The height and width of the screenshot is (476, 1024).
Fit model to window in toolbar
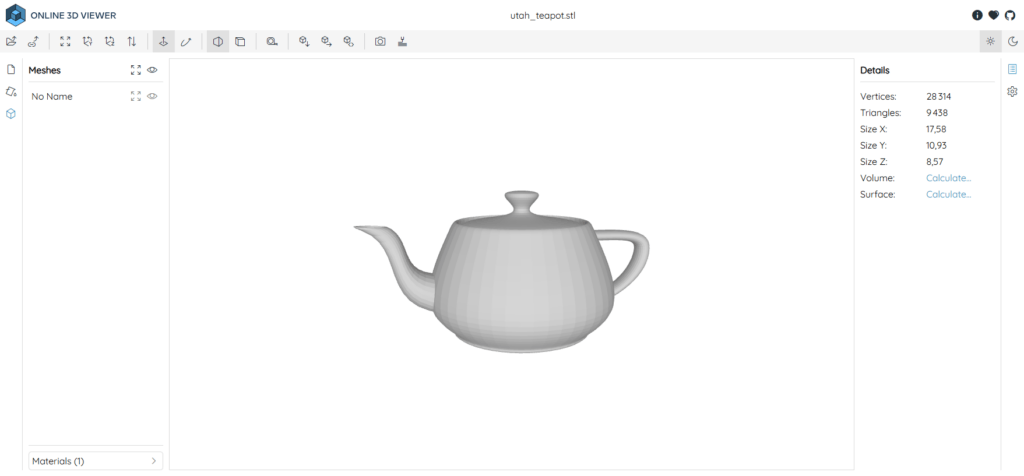65,42
